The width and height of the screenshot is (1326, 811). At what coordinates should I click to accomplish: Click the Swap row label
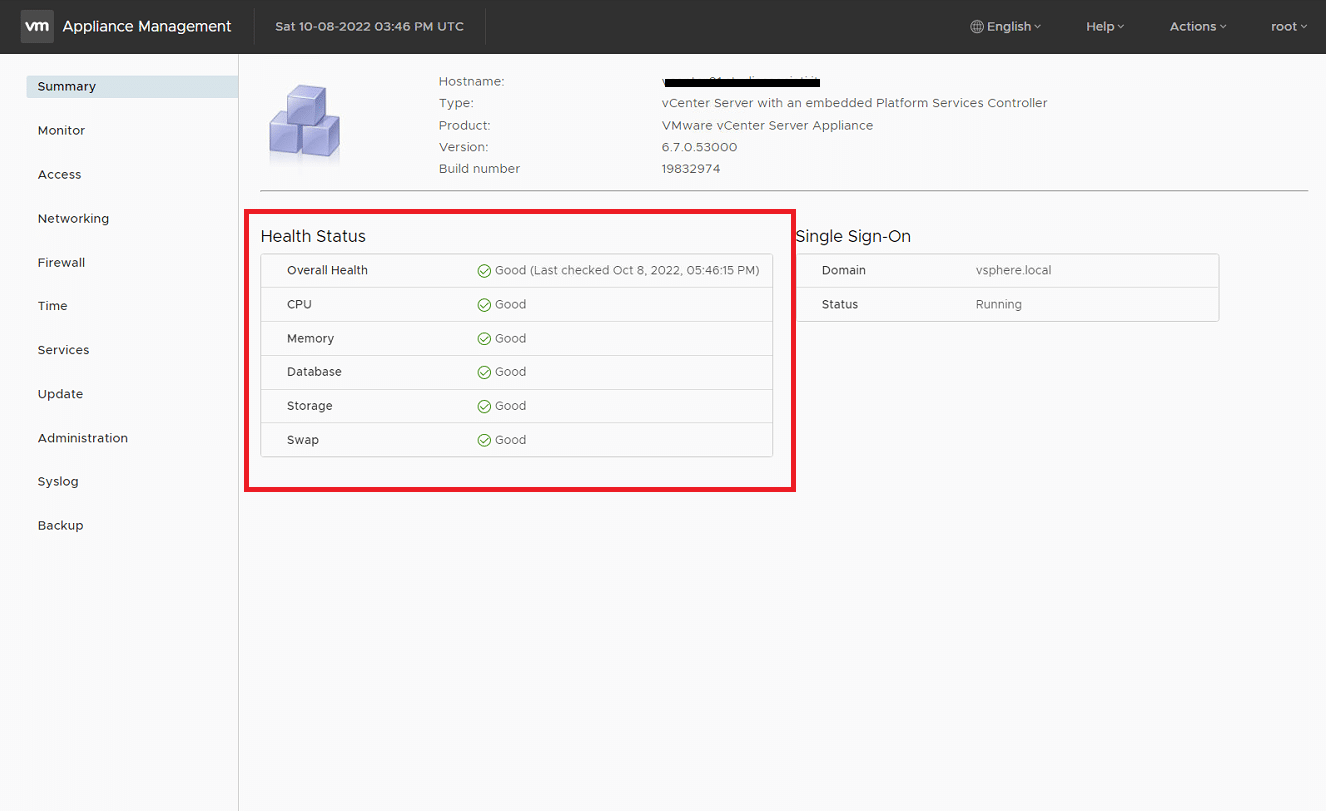(303, 440)
